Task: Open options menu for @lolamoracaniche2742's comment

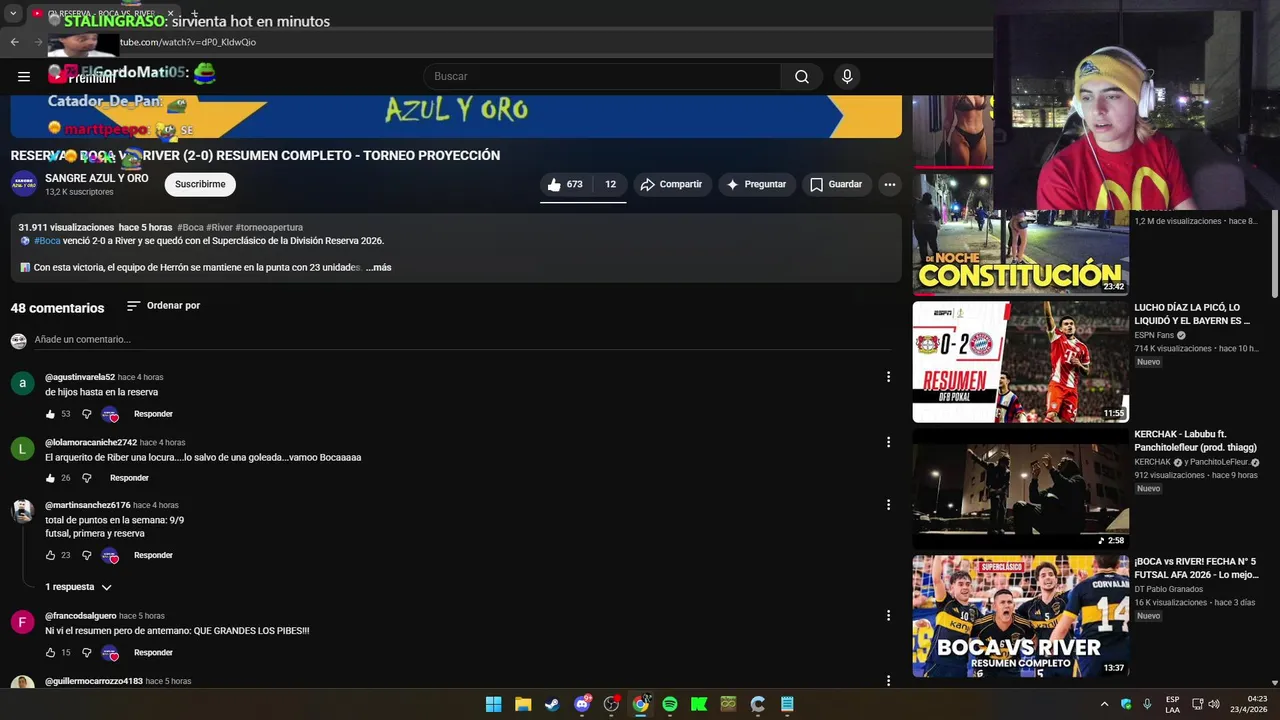Action: pyautogui.click(x=888, y=442)
